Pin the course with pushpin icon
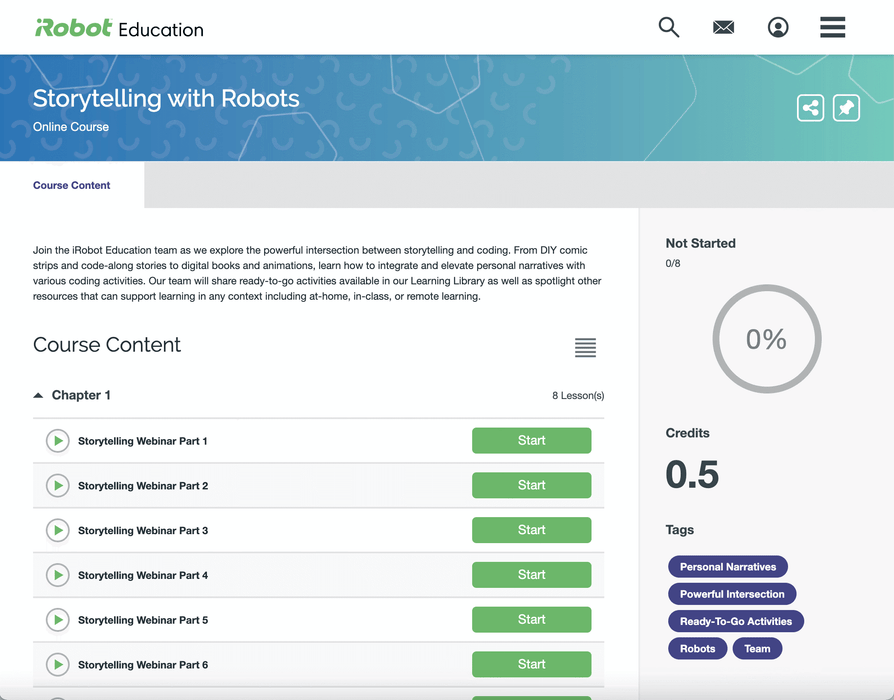 846,108
